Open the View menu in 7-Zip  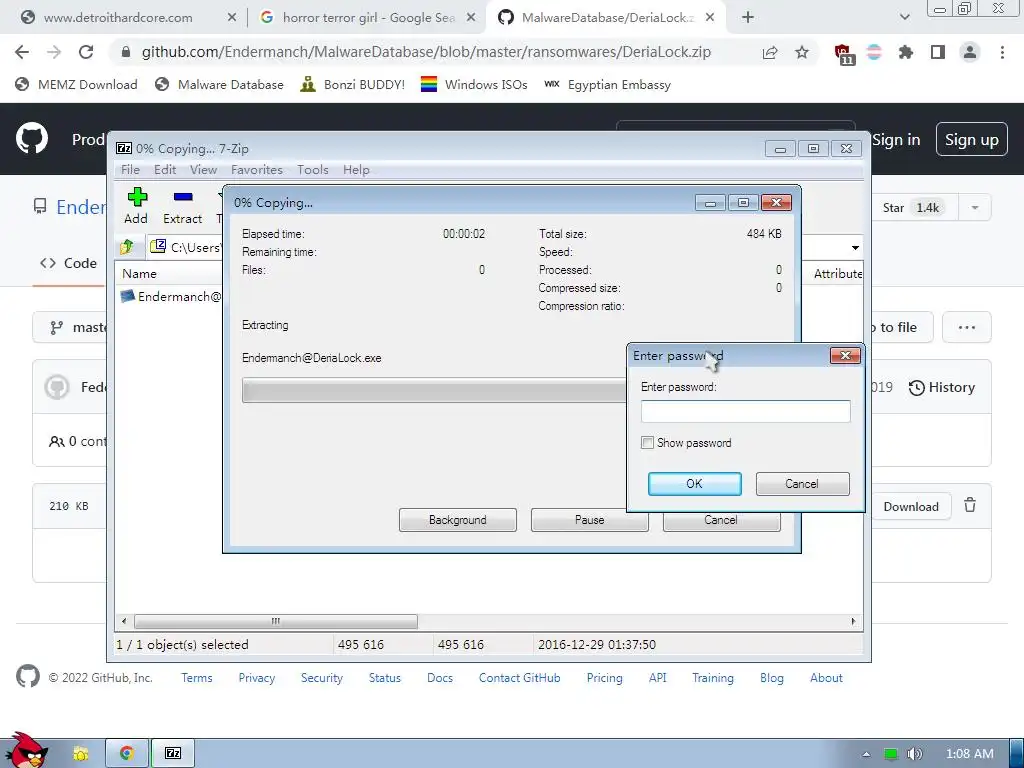pyautogui.click(x=203, y=170)
